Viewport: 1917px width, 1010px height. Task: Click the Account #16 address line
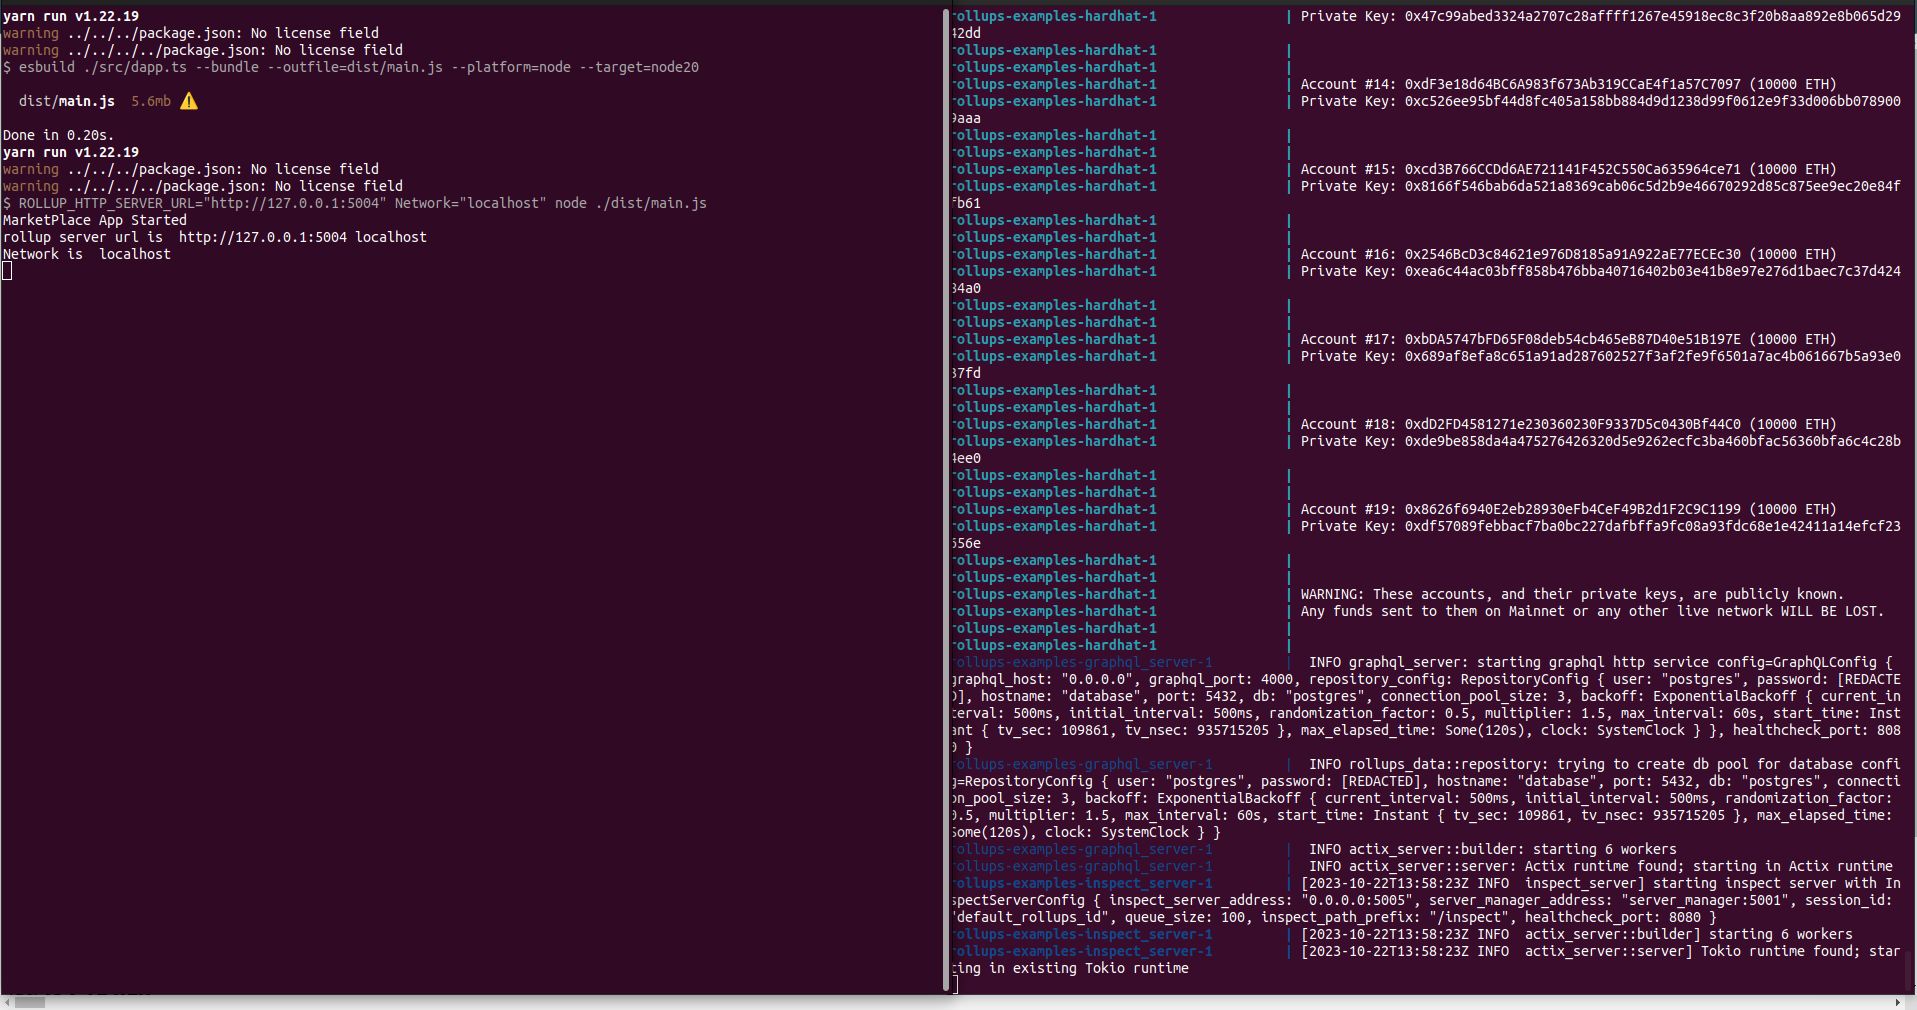(1568, 254)
